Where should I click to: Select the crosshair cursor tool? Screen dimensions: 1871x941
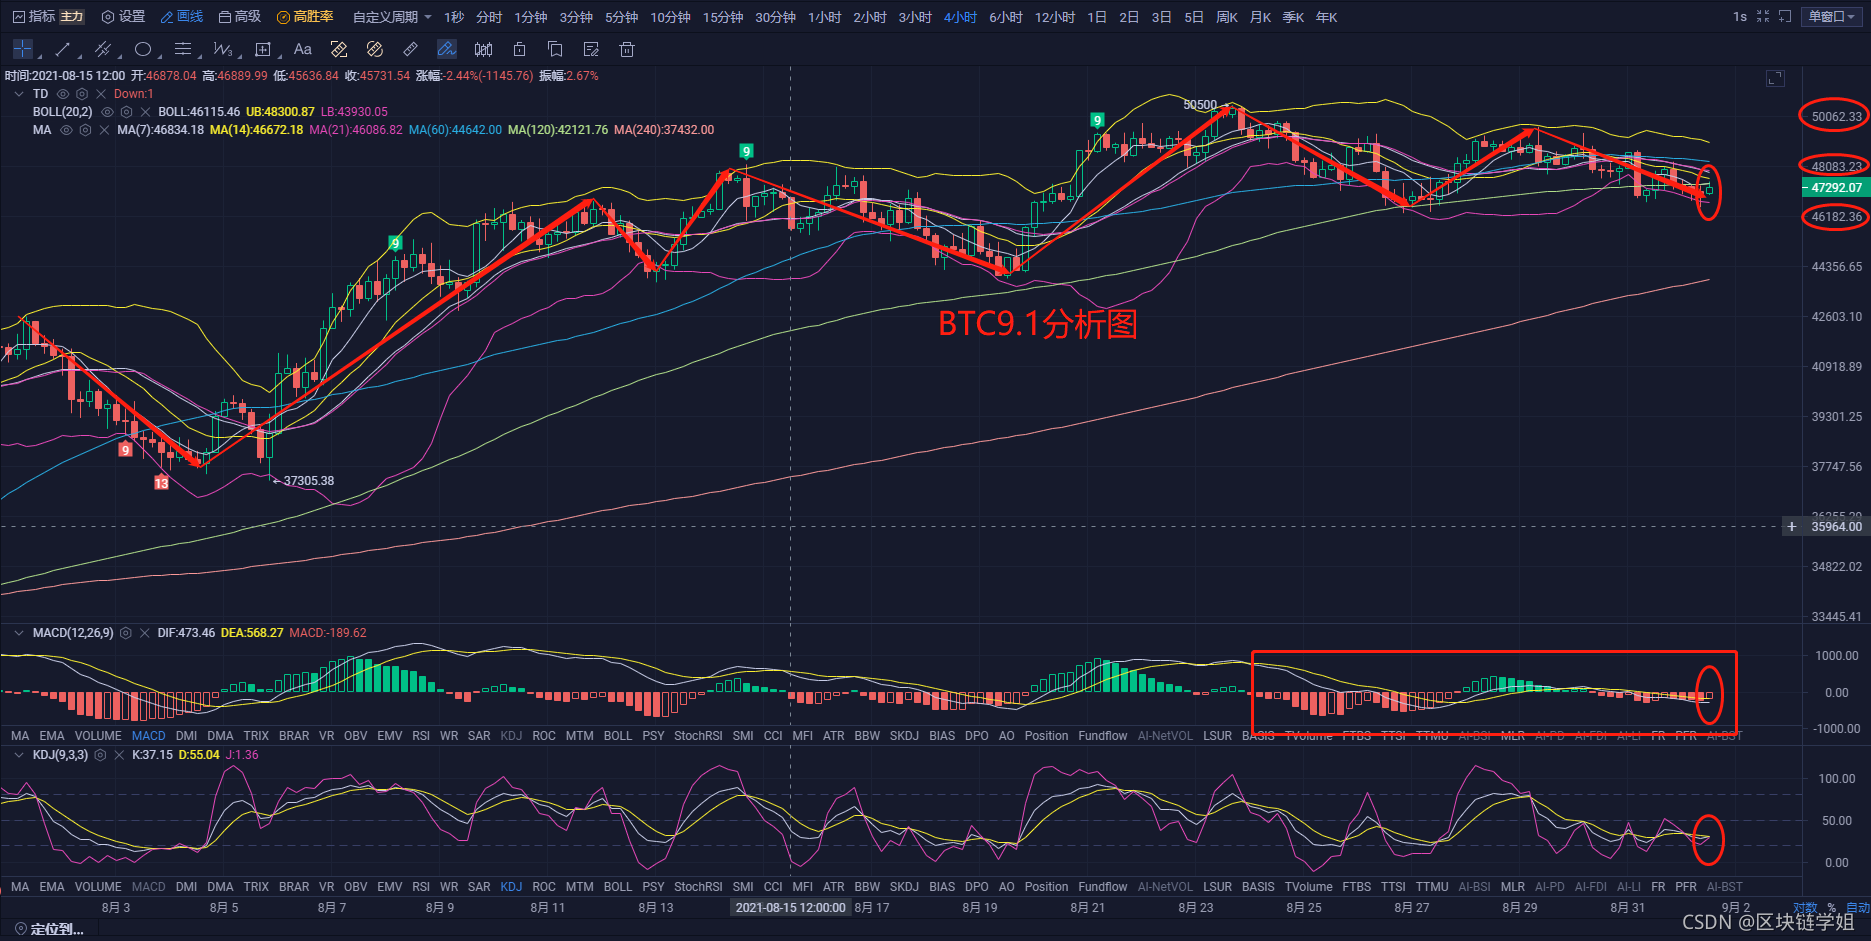23,49
